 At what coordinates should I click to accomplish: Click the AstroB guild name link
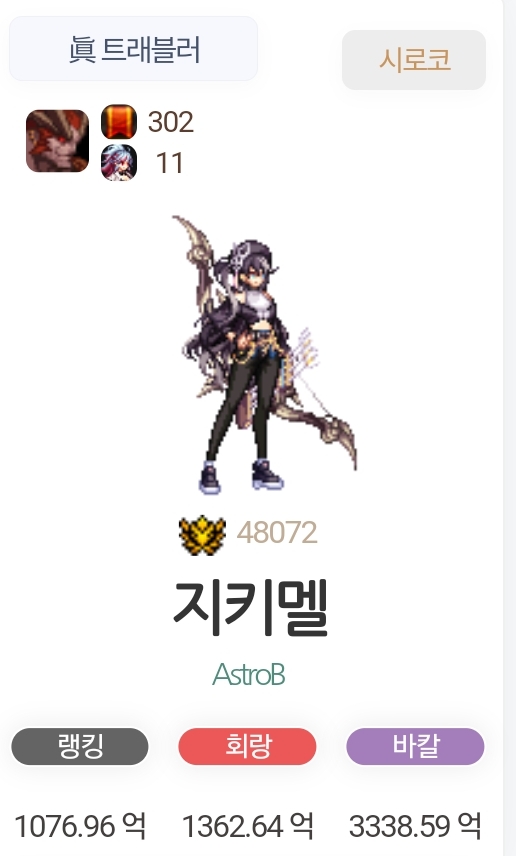pyautogui.click(x=249, y=675)
